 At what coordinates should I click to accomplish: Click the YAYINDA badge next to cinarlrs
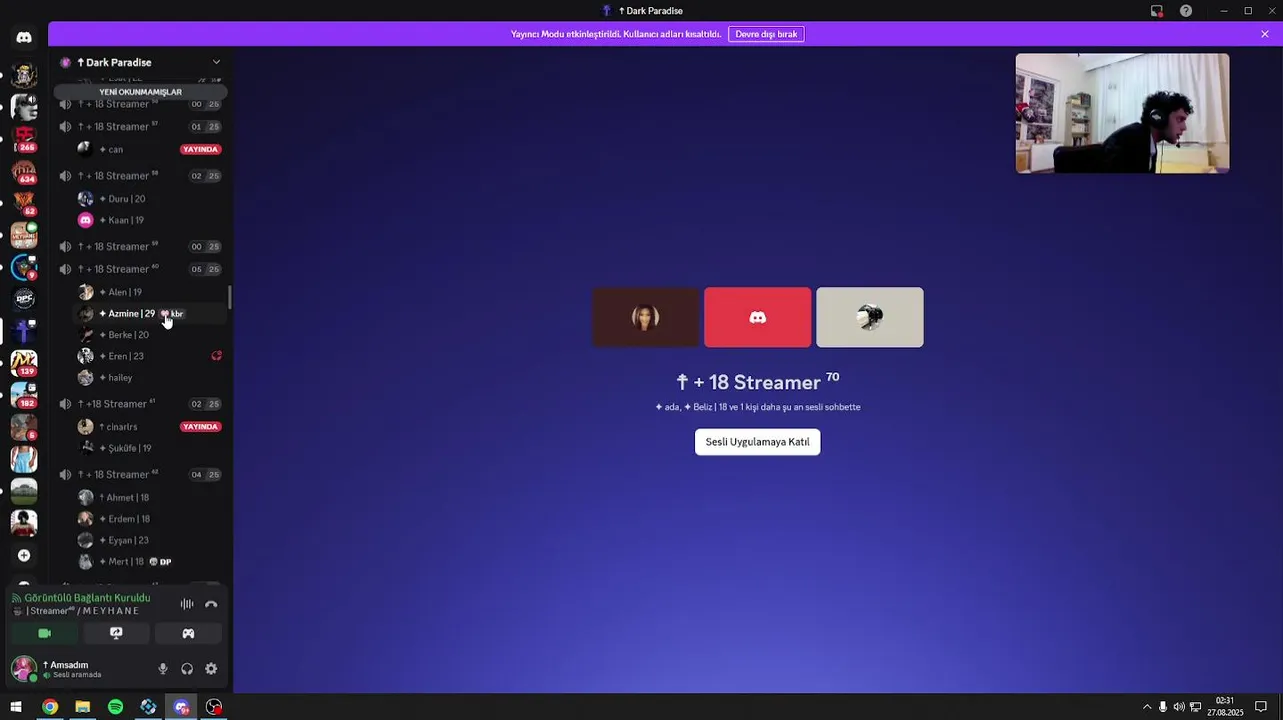(x=200, y=427)
